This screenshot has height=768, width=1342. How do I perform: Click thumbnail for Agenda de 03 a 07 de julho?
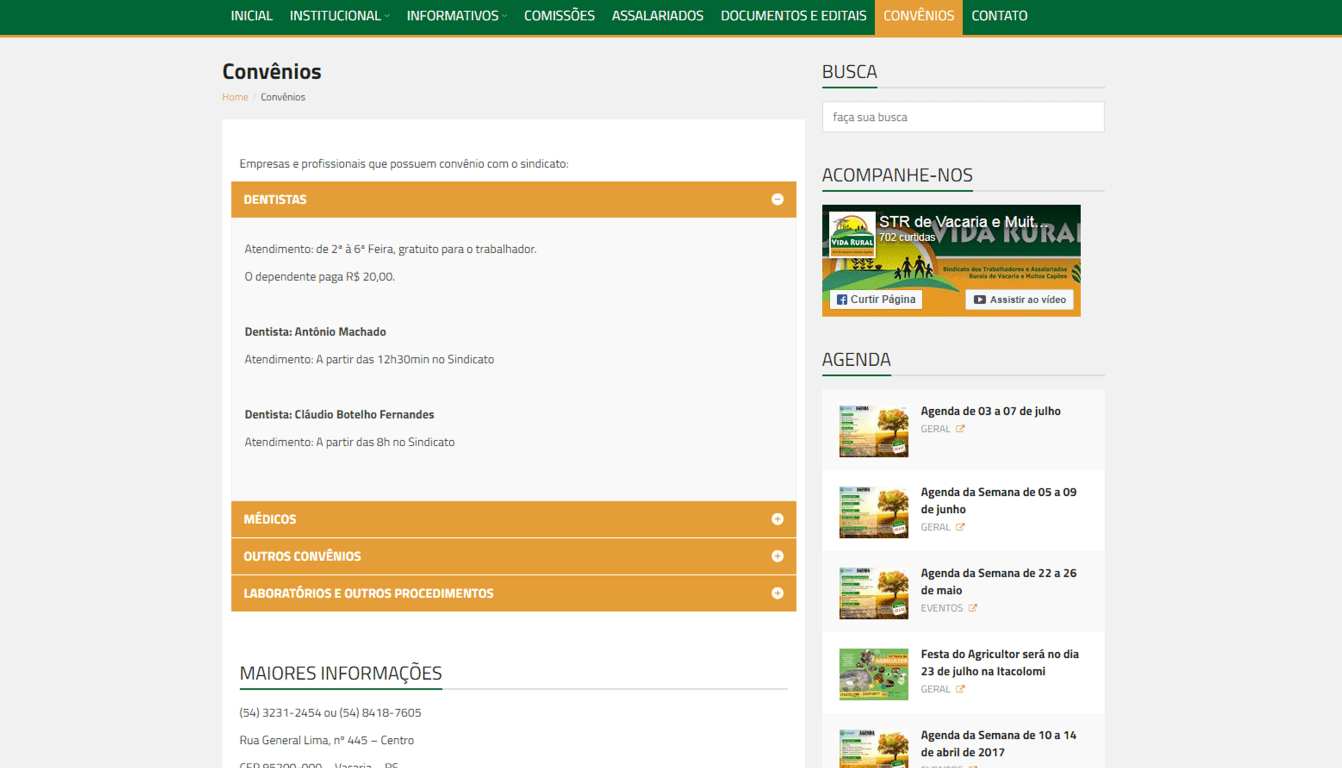pyautogui.click(x=874, y=431)
